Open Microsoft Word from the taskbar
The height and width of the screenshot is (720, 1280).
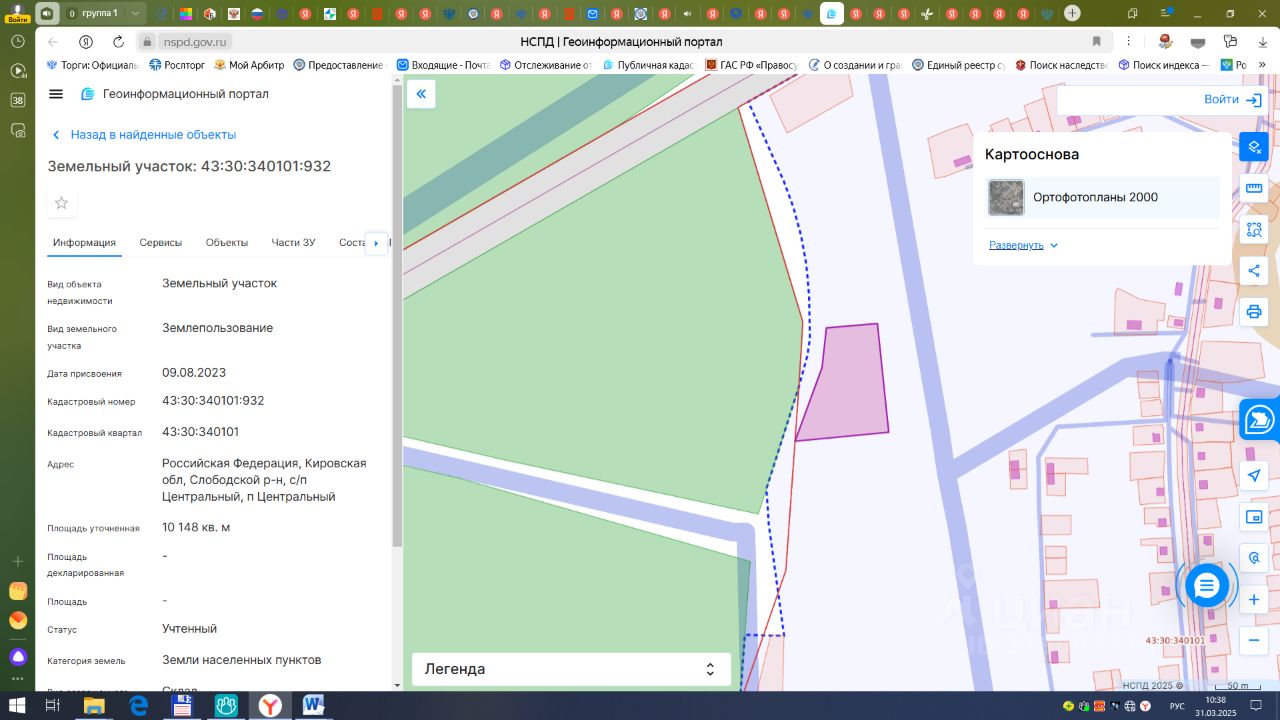(x=314, y=706)
